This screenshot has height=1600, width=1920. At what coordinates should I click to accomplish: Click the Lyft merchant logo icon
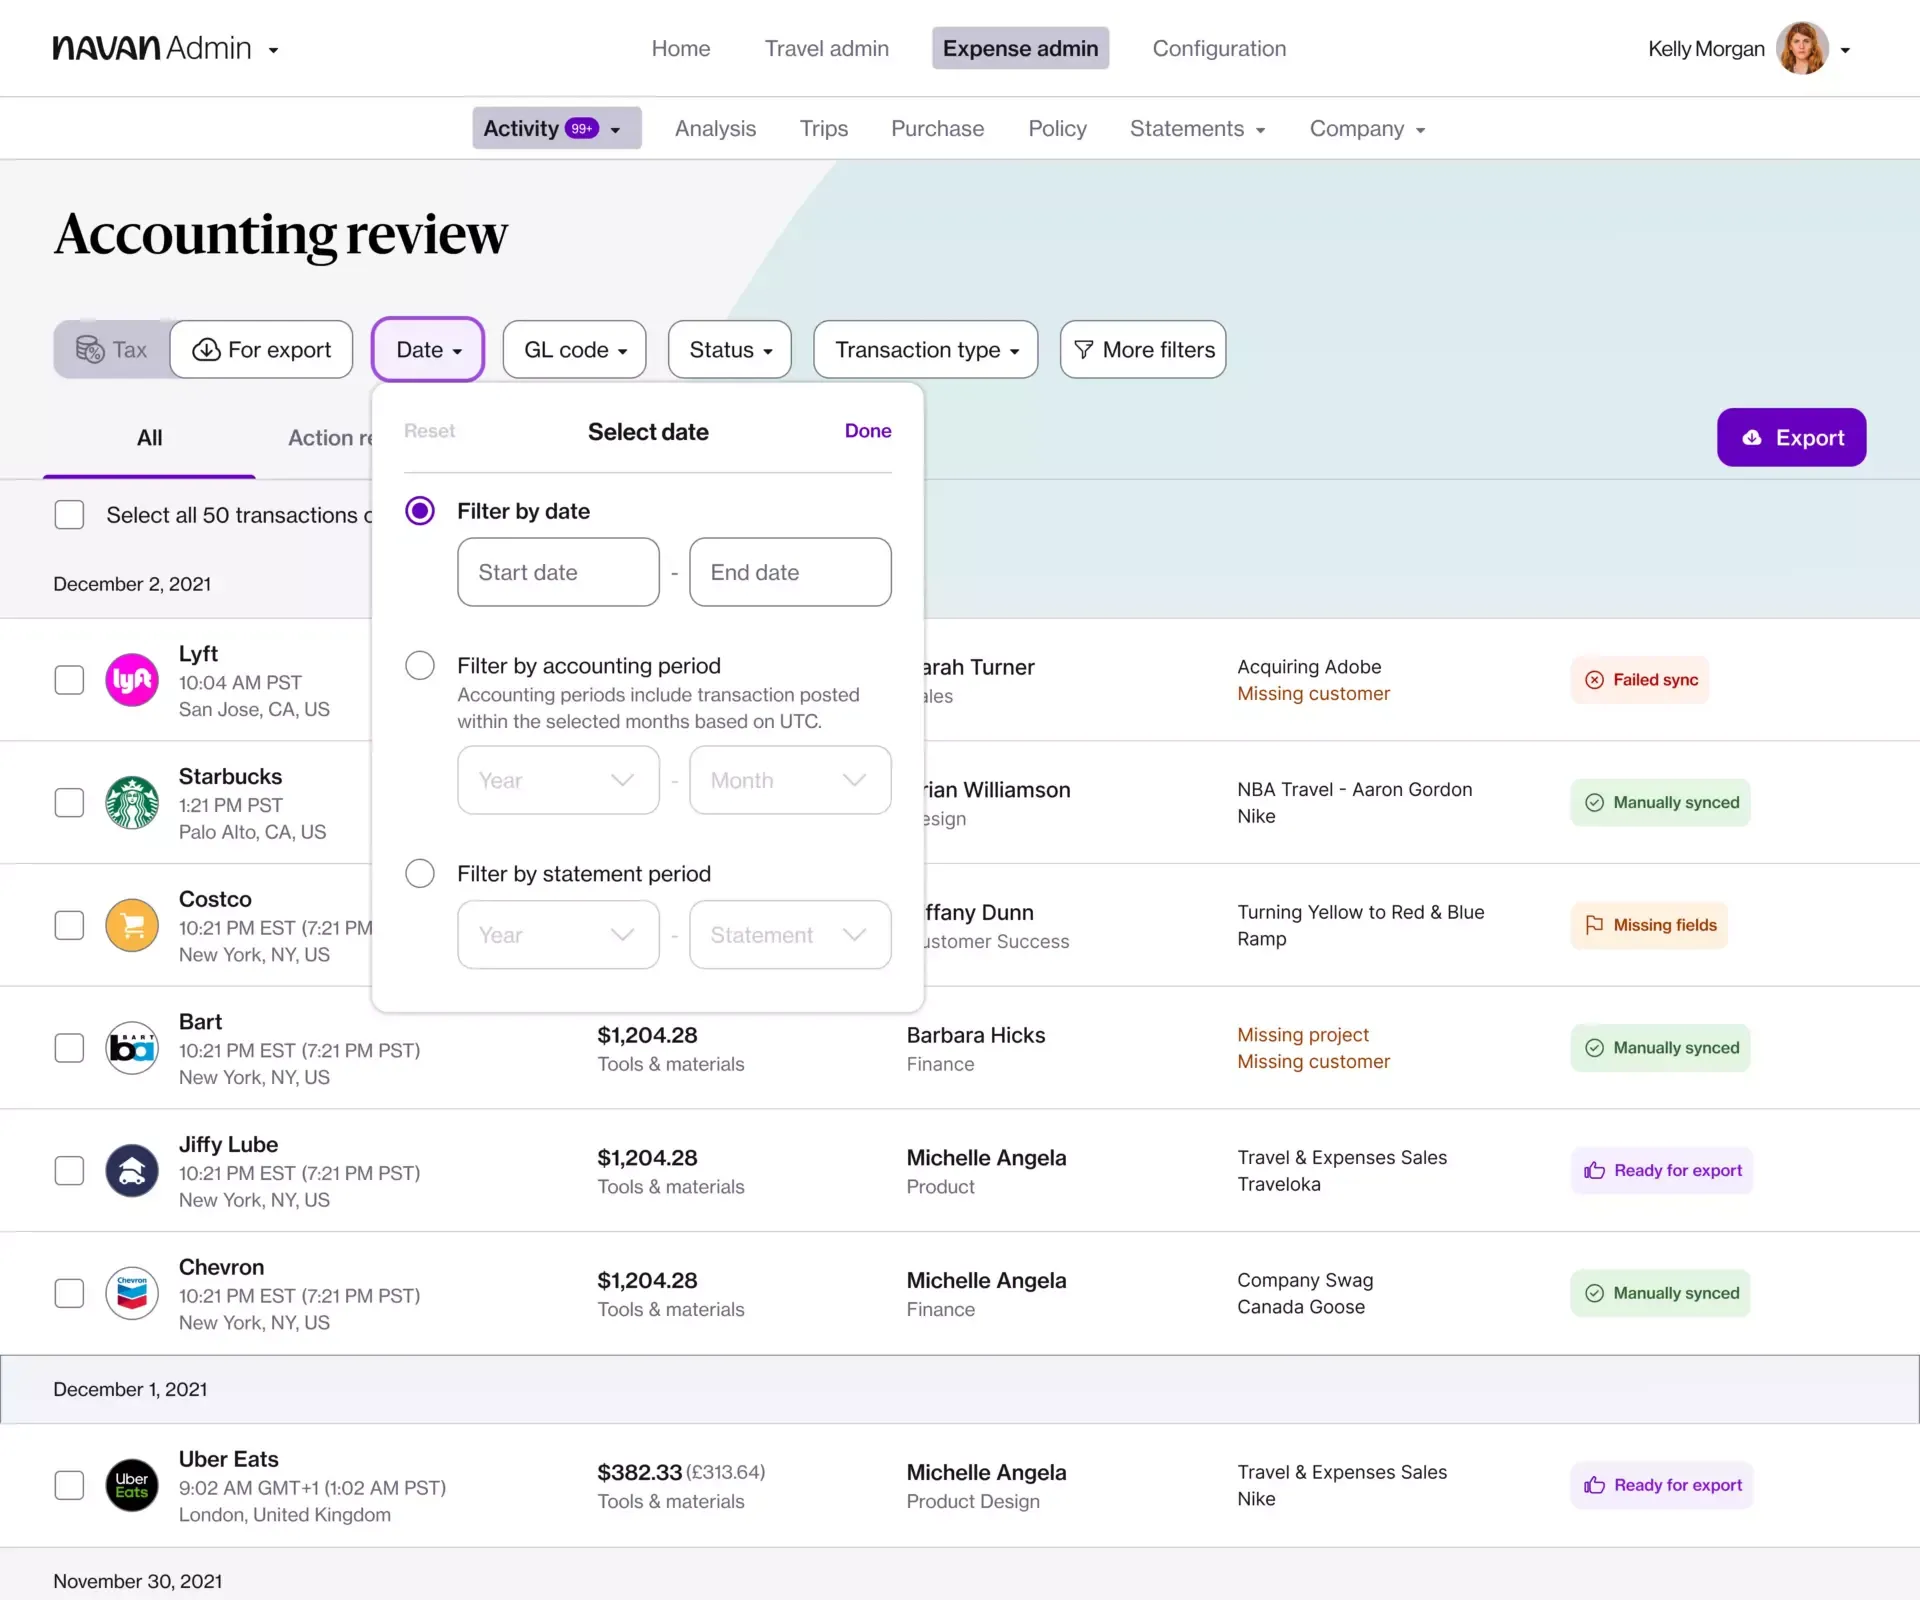click(132, 680)
